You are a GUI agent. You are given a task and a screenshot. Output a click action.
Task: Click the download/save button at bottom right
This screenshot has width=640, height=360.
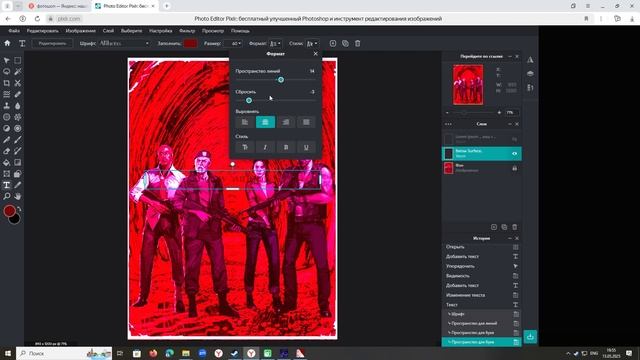530,337
